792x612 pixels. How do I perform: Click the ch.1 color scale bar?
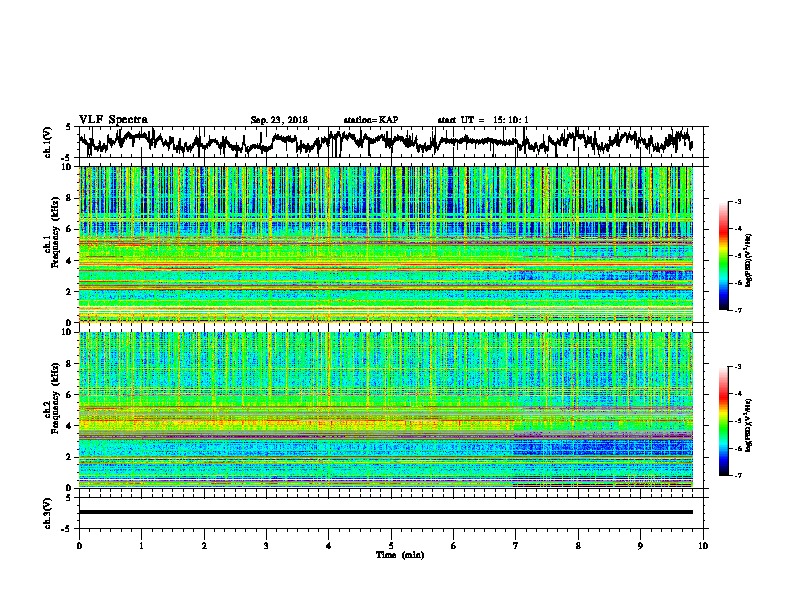tap(723, 256)
